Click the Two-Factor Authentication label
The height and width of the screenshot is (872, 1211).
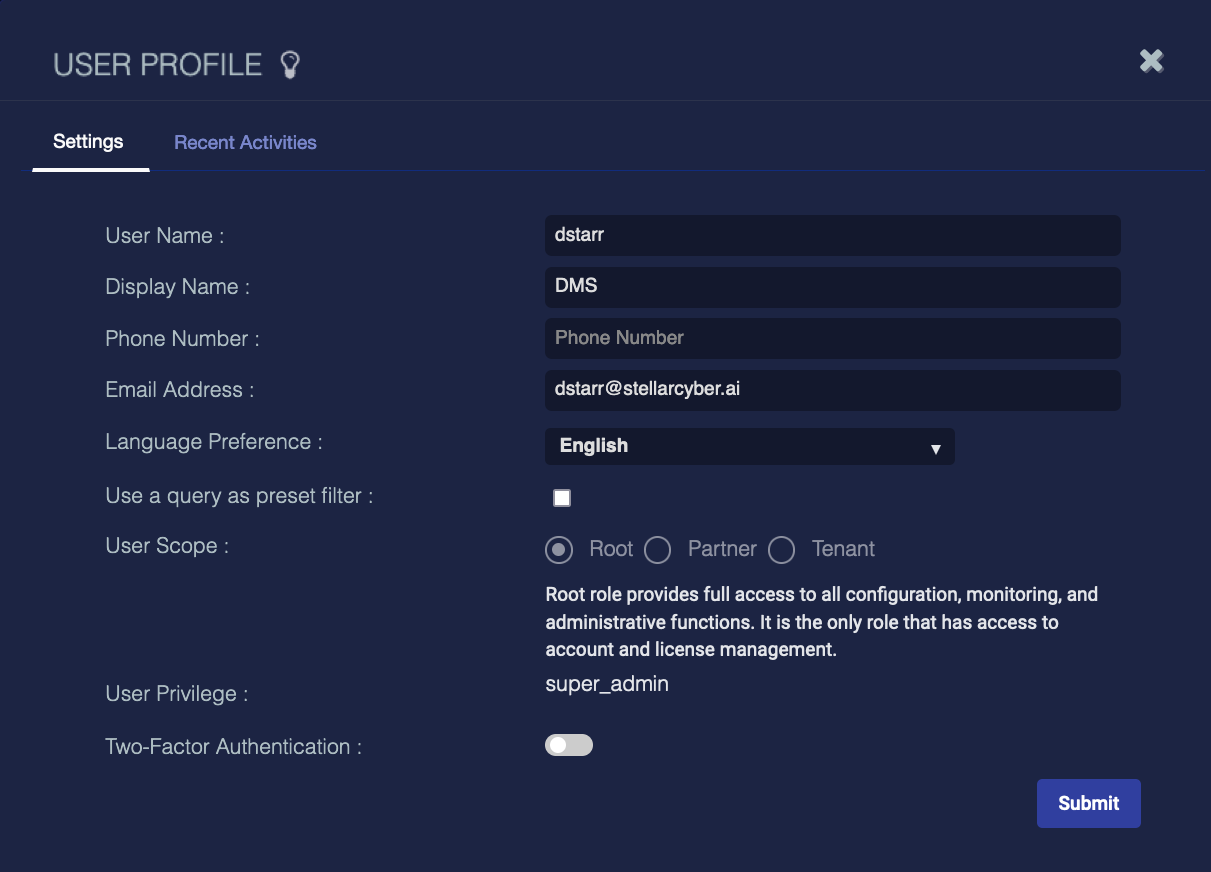233,747
